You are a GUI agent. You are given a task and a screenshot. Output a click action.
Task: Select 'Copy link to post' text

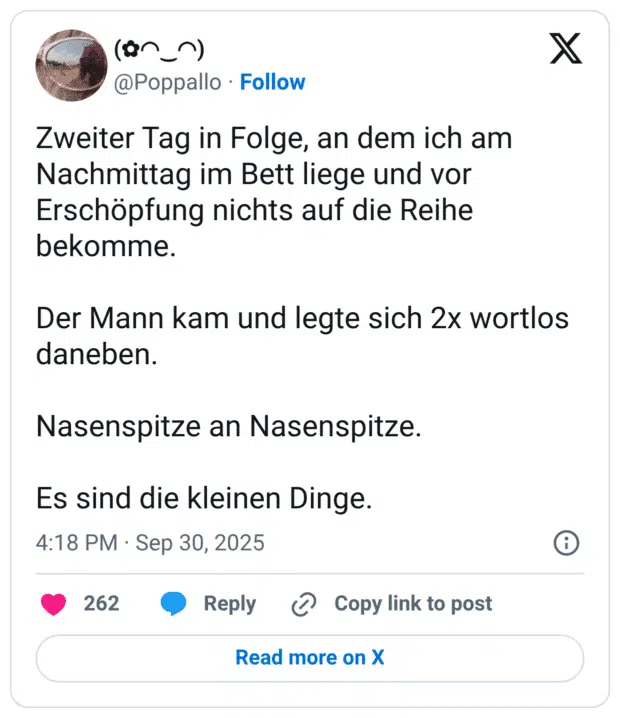[413, 603]
